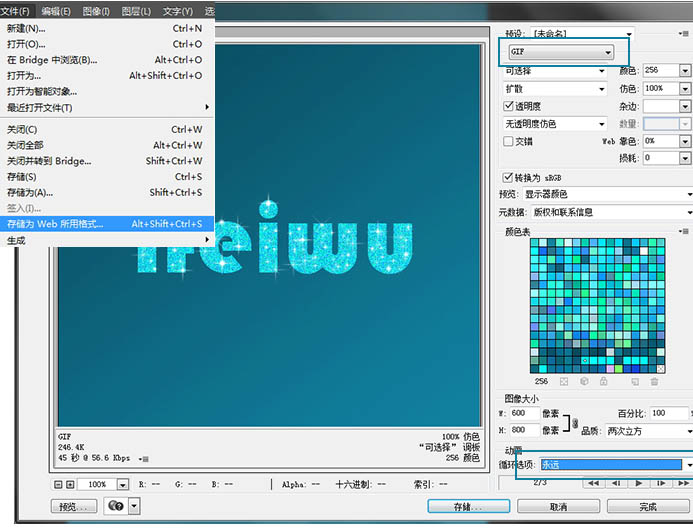Open the 100% zoom level dropdown
Viewport: 693px width, 529px height.
pos(123,485)
